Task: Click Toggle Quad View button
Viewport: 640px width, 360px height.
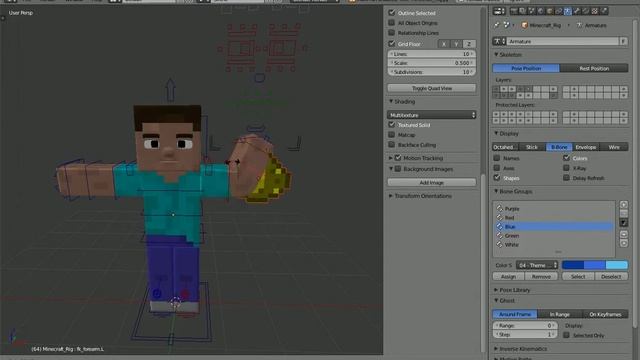Action: click(x=431, y=88)
